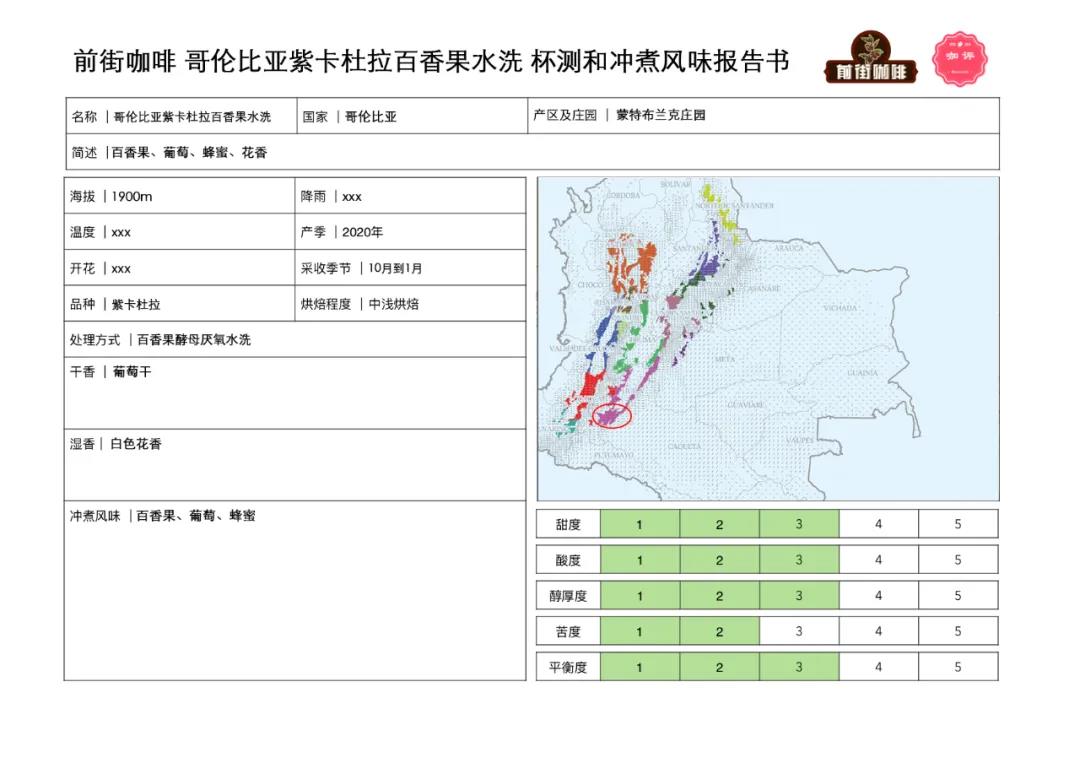
Task: Click the red circle marker on map
Action: [x=611, y=414]
